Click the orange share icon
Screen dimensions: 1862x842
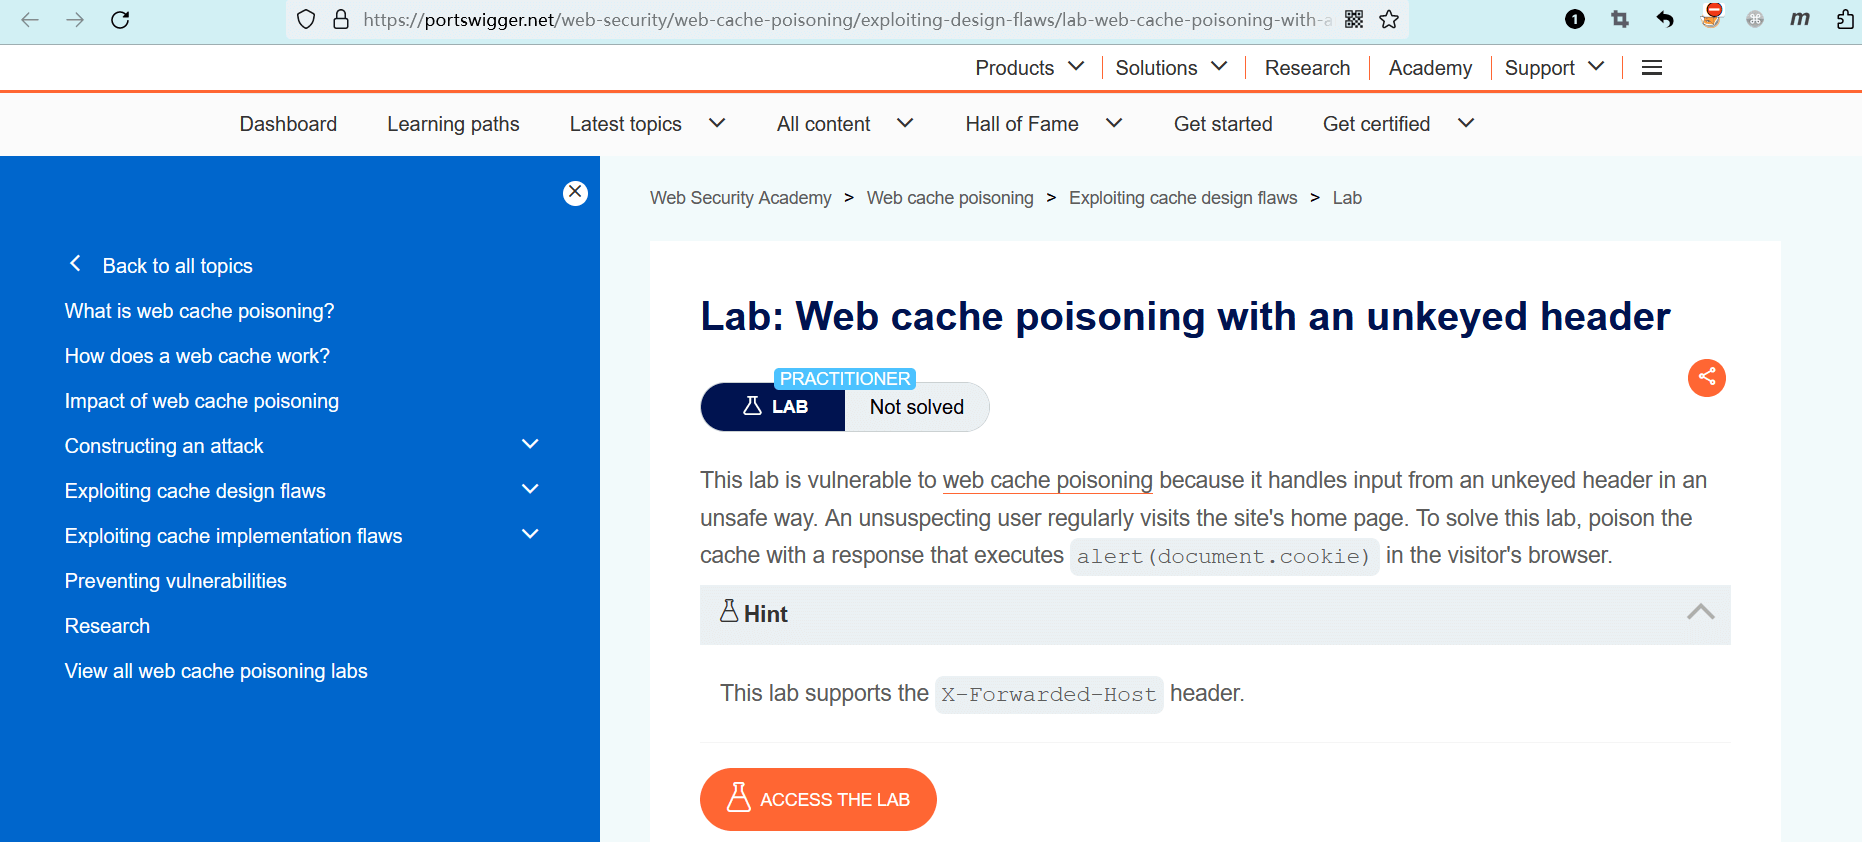tap(1706, 377)
